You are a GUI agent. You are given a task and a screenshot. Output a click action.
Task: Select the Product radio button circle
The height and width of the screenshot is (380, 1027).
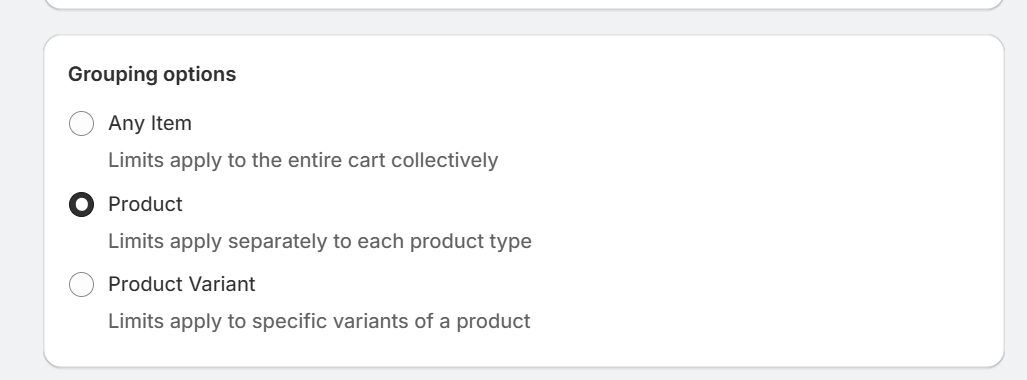point(81,204)
